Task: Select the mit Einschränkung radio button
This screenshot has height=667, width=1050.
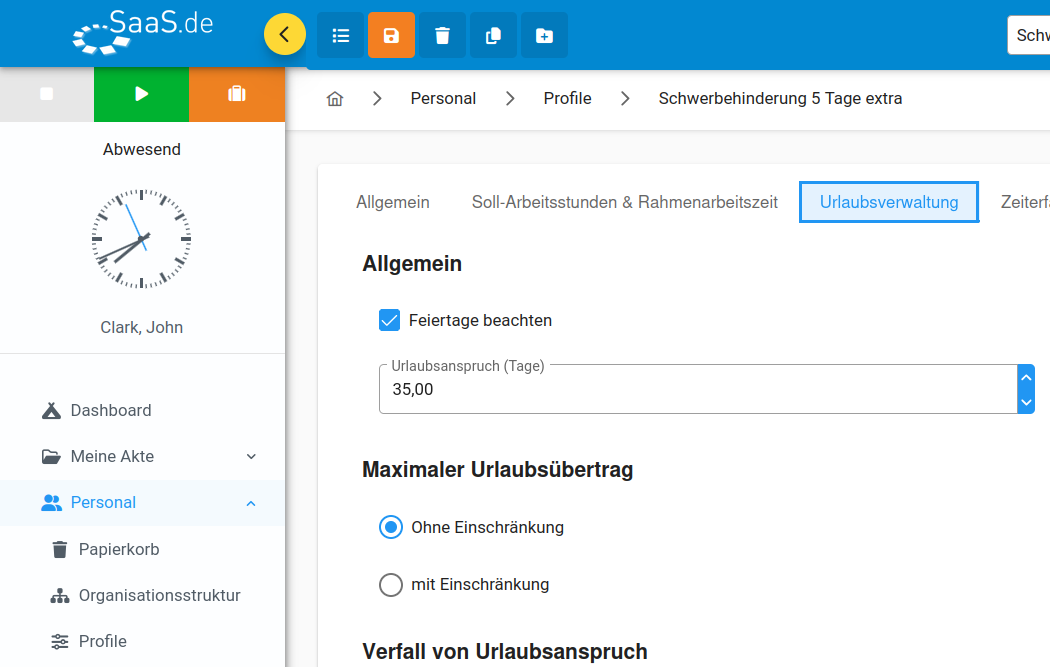Action: [391, 584]
